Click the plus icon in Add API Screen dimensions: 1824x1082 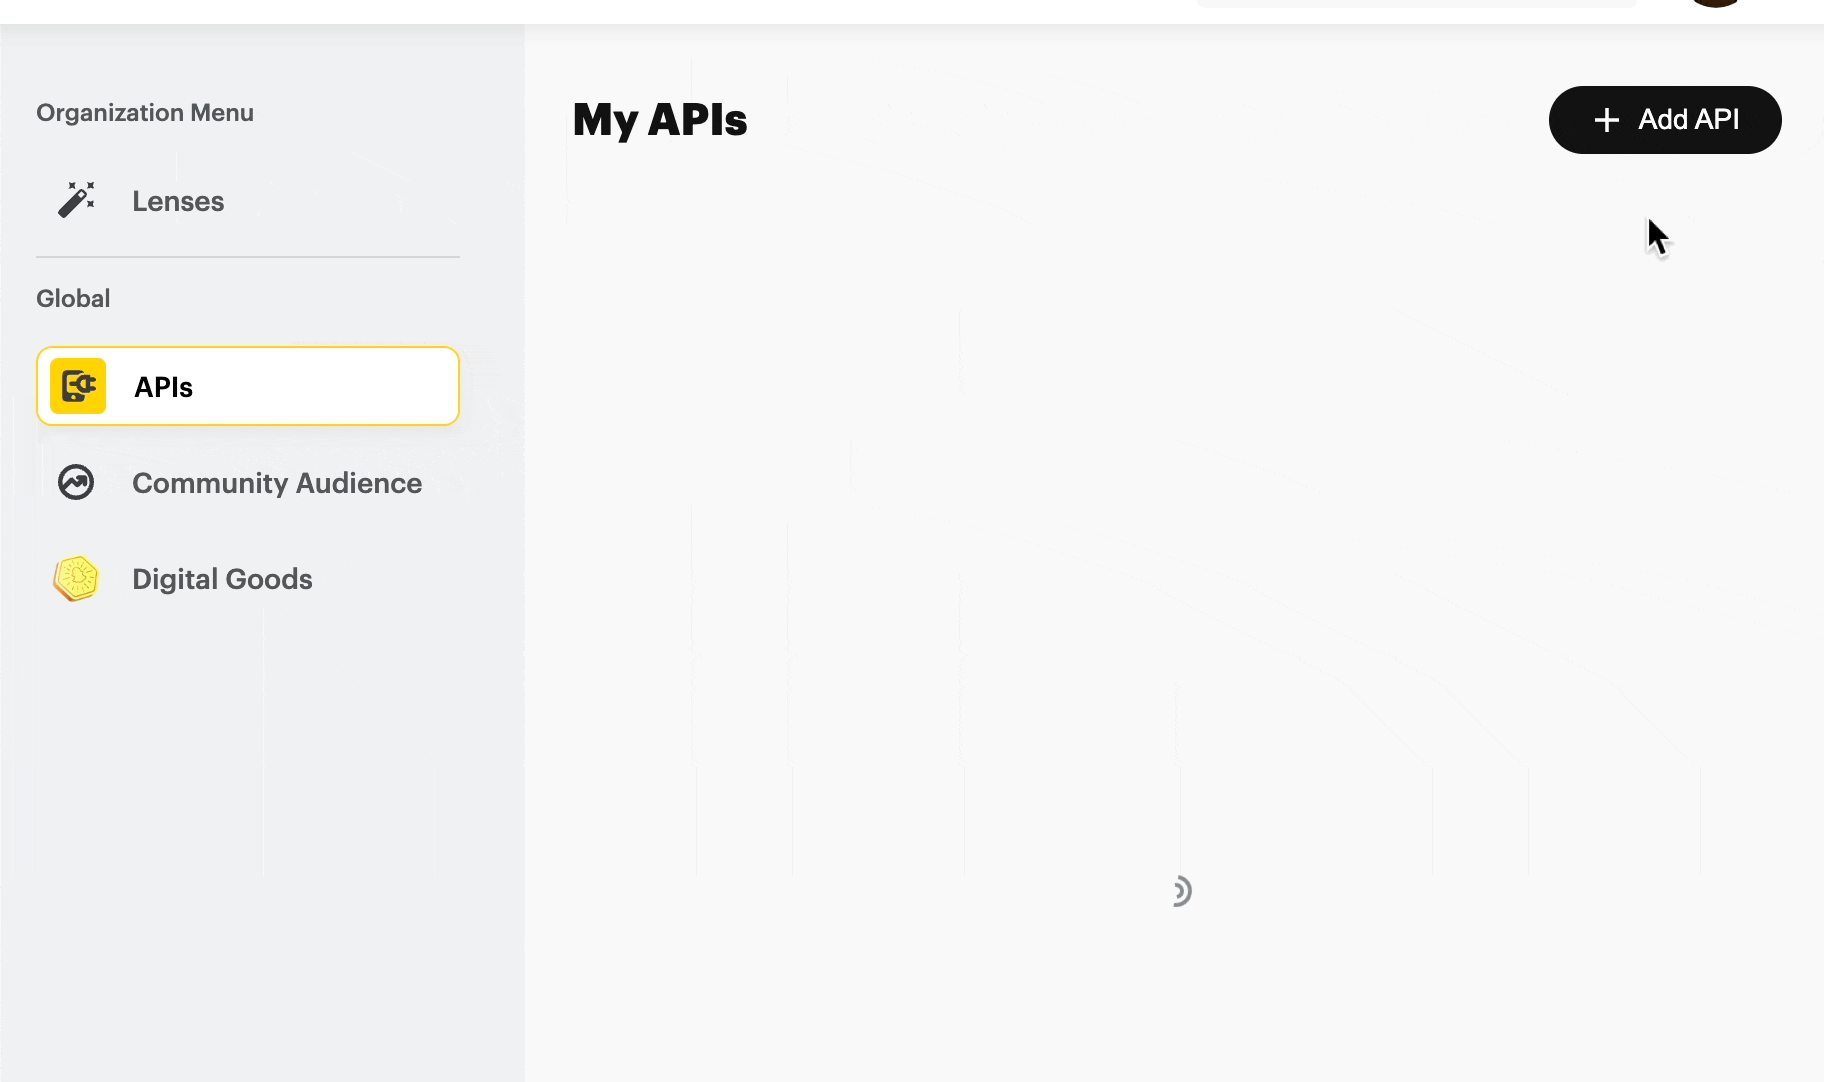click(x=1606, y=120)
